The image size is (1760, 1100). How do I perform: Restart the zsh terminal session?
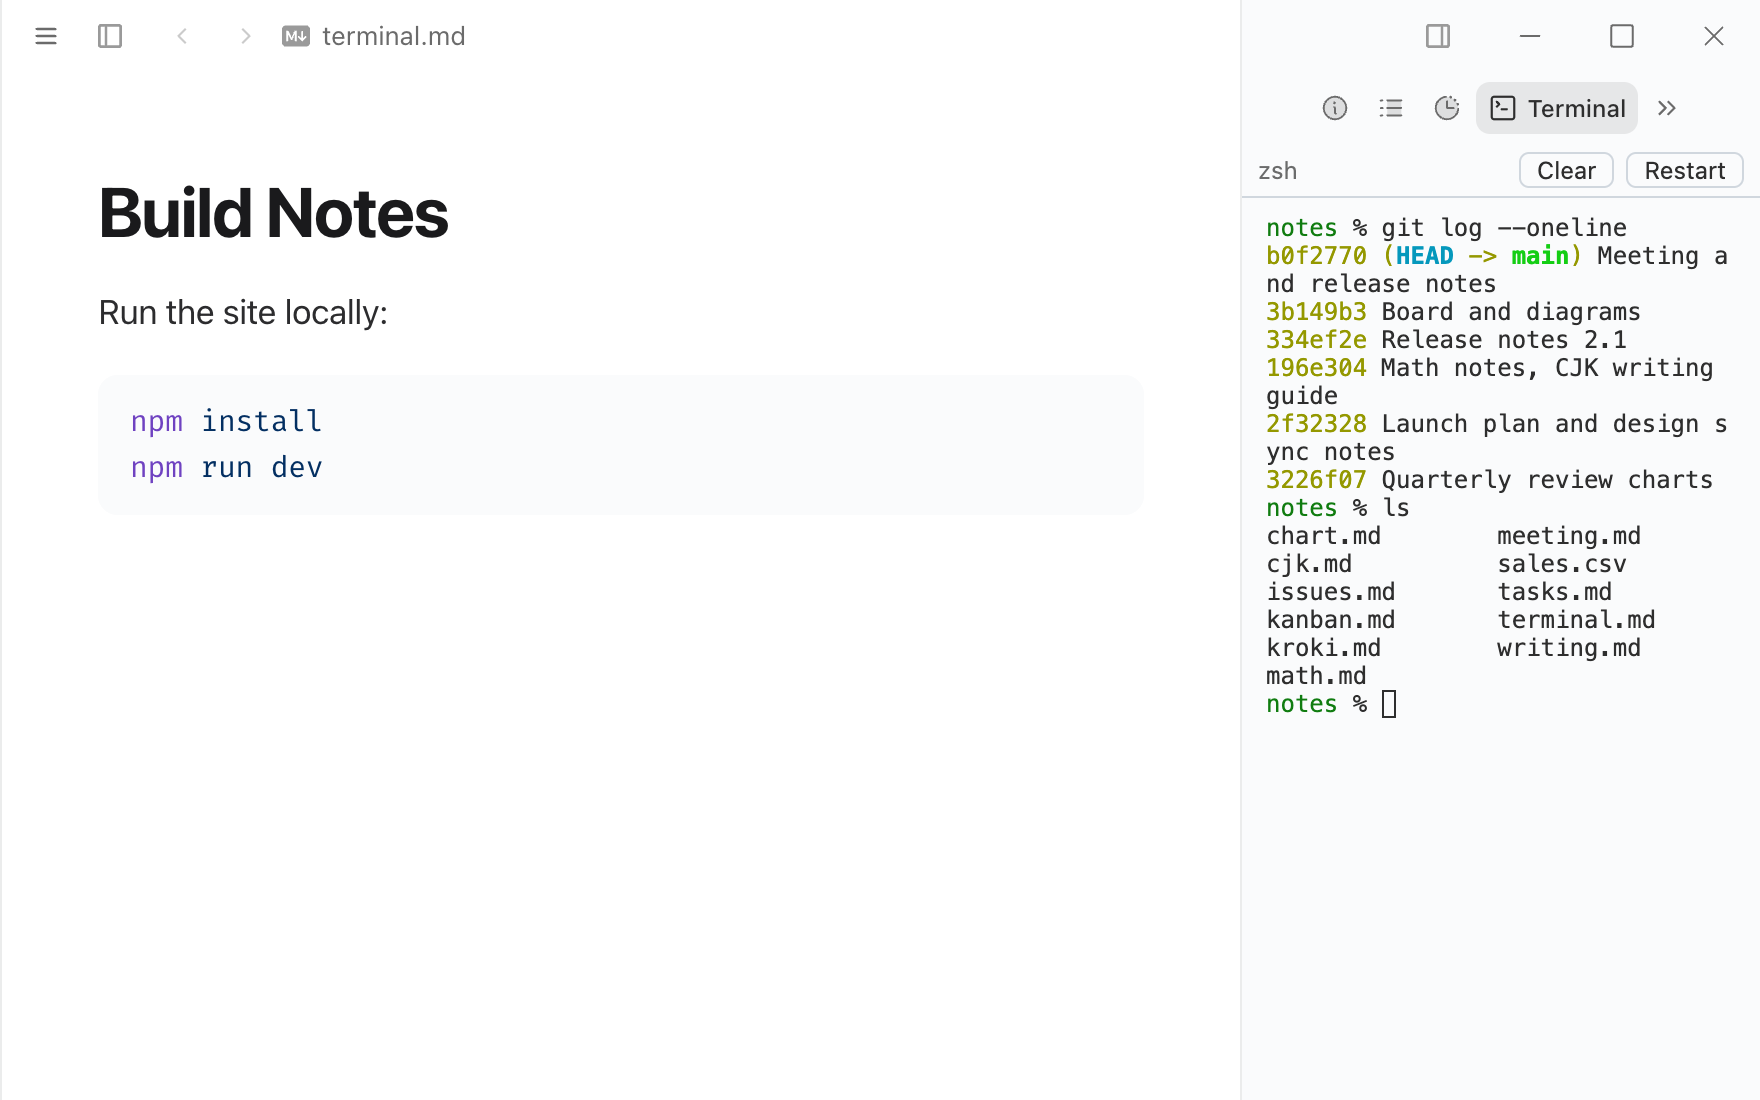[1685, 170]
